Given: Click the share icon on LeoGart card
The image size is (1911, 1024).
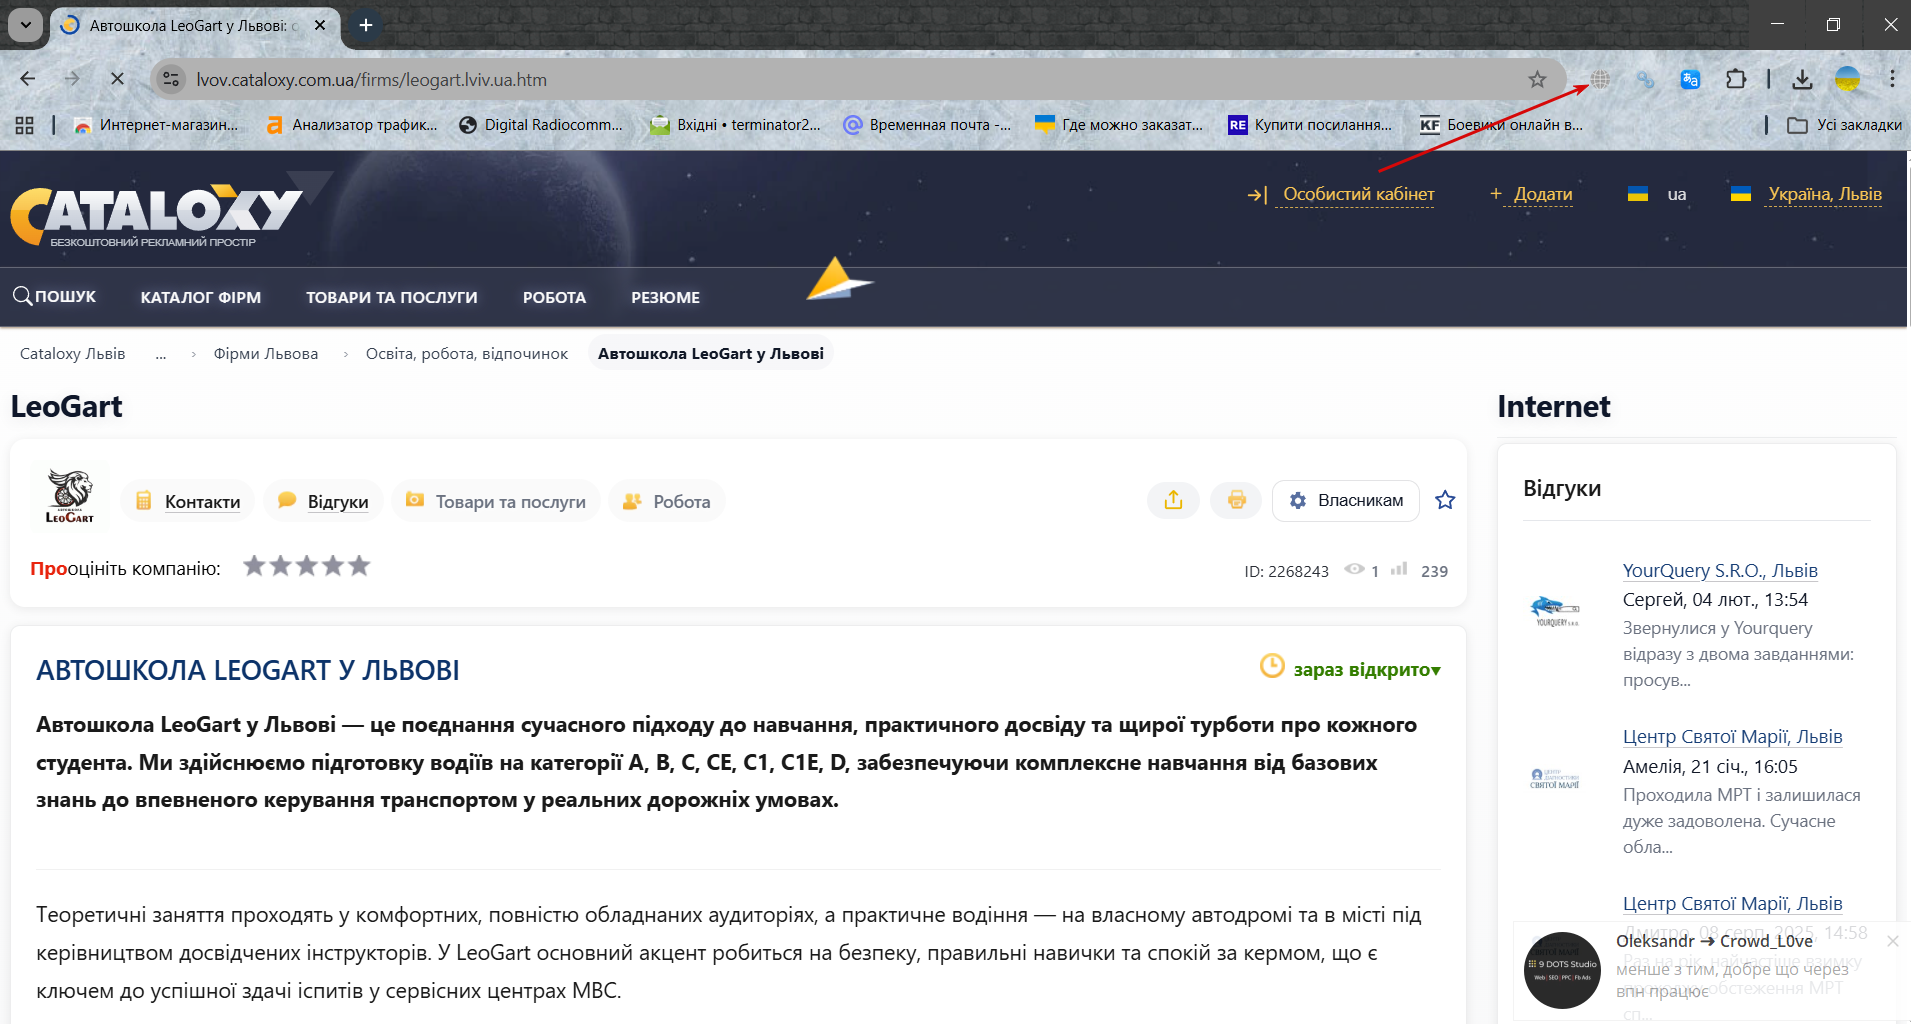Looking at the screenshot, I should [1173, 500].
